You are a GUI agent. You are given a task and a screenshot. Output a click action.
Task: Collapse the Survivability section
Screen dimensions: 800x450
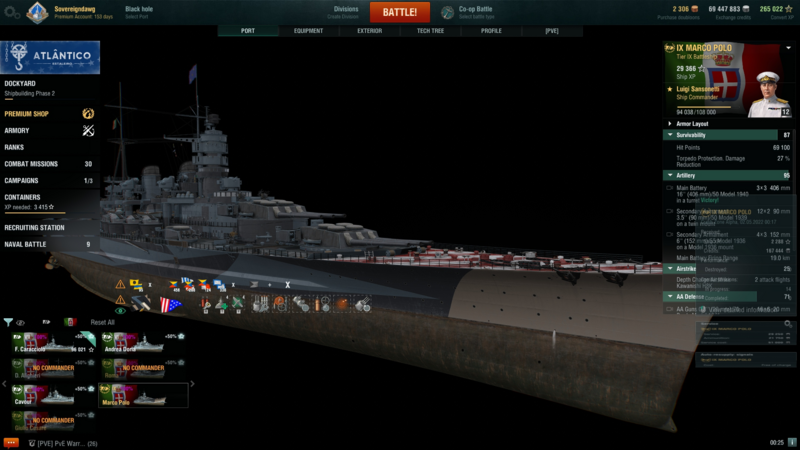coord(669,135)
